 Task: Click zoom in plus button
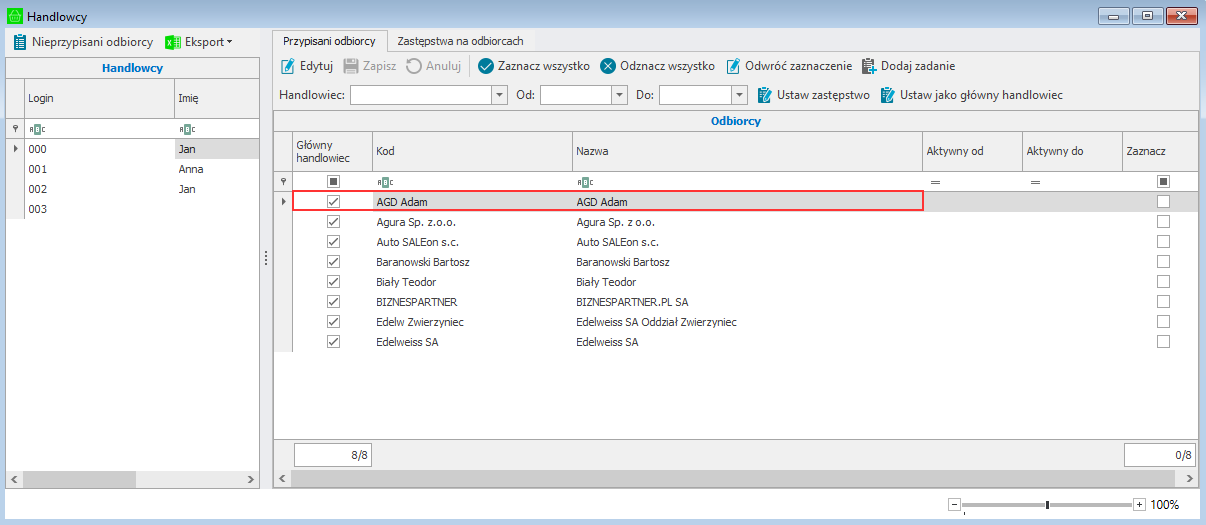click(x=1139, y=505)
